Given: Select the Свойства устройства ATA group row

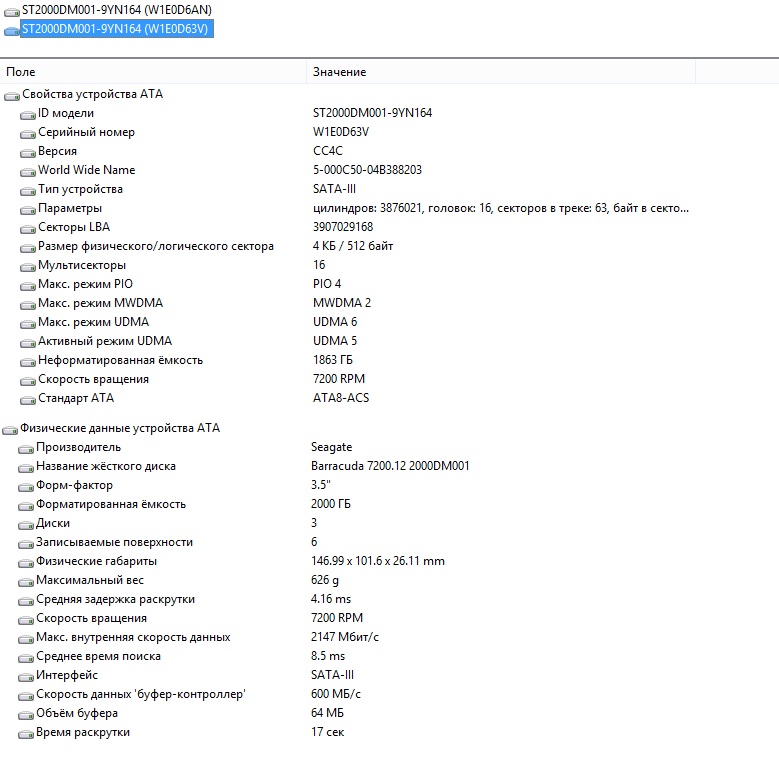Looking at the screenshot, I should [92, 94].
